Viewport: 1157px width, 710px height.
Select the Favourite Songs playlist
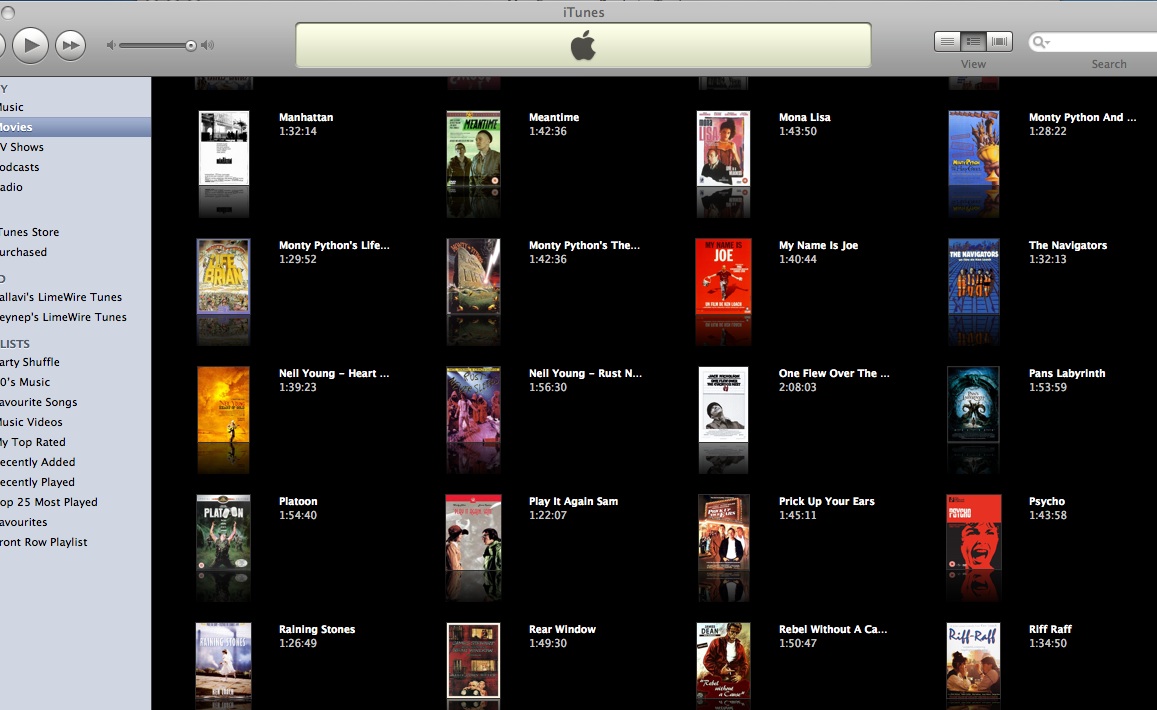click(75, 401)
